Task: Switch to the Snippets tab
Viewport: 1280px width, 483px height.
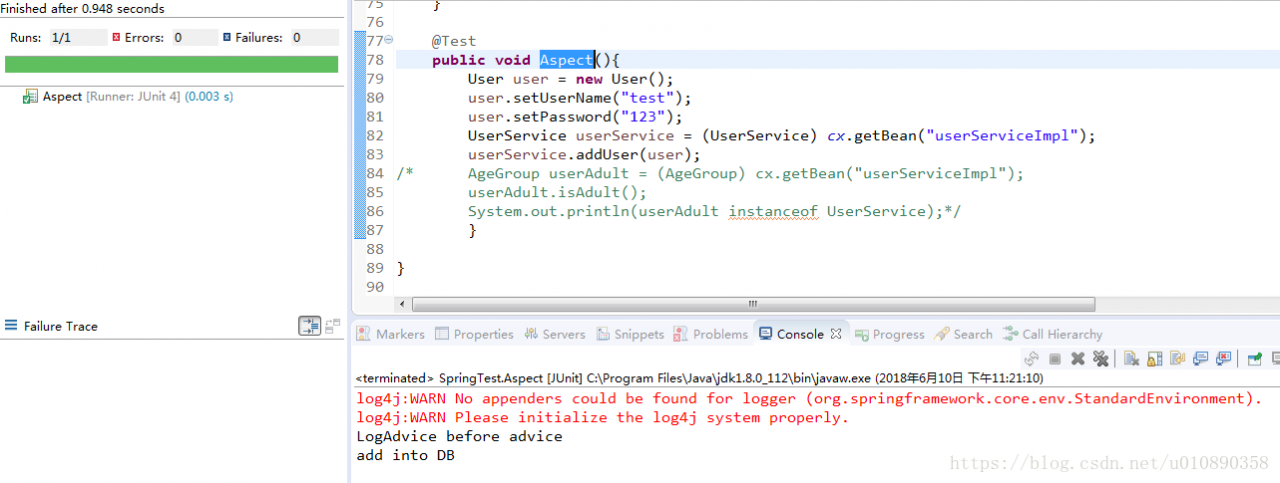Action: [x=631, y=334]
